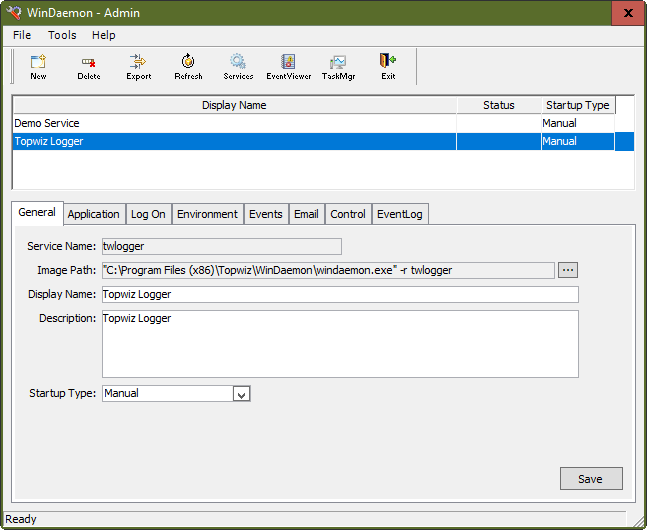Switch to the Environment tab
Image resolution: width=647 pixels, height=530 pixels.
coord(207,214)
